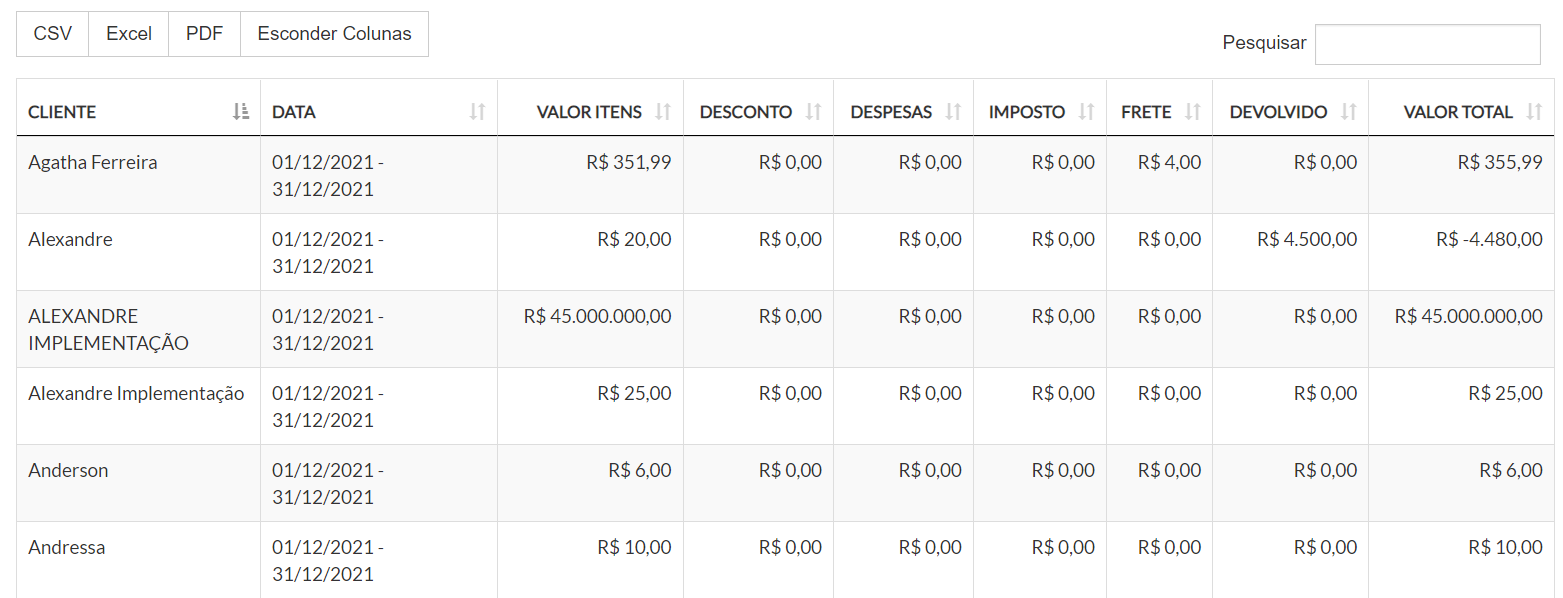Download the report as PDF

tap(204, 34)
